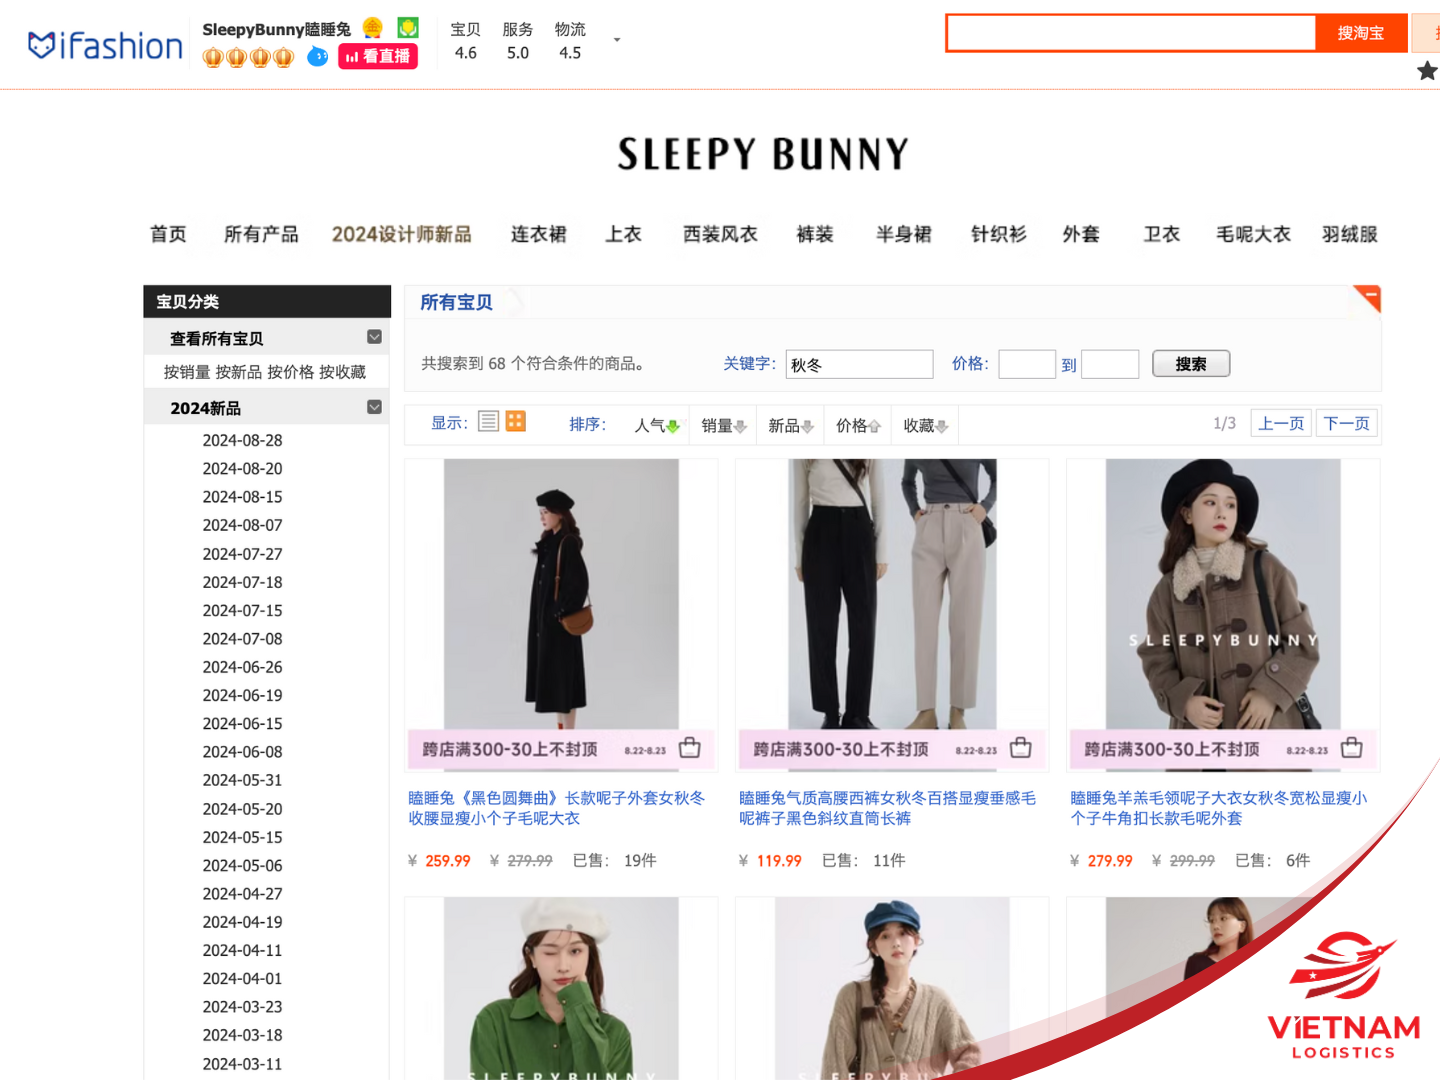Open the 毛呢大衣 navigation item
Image resolution: width=1440 pixels, height=1080 pixels.
pos(1253,234)
